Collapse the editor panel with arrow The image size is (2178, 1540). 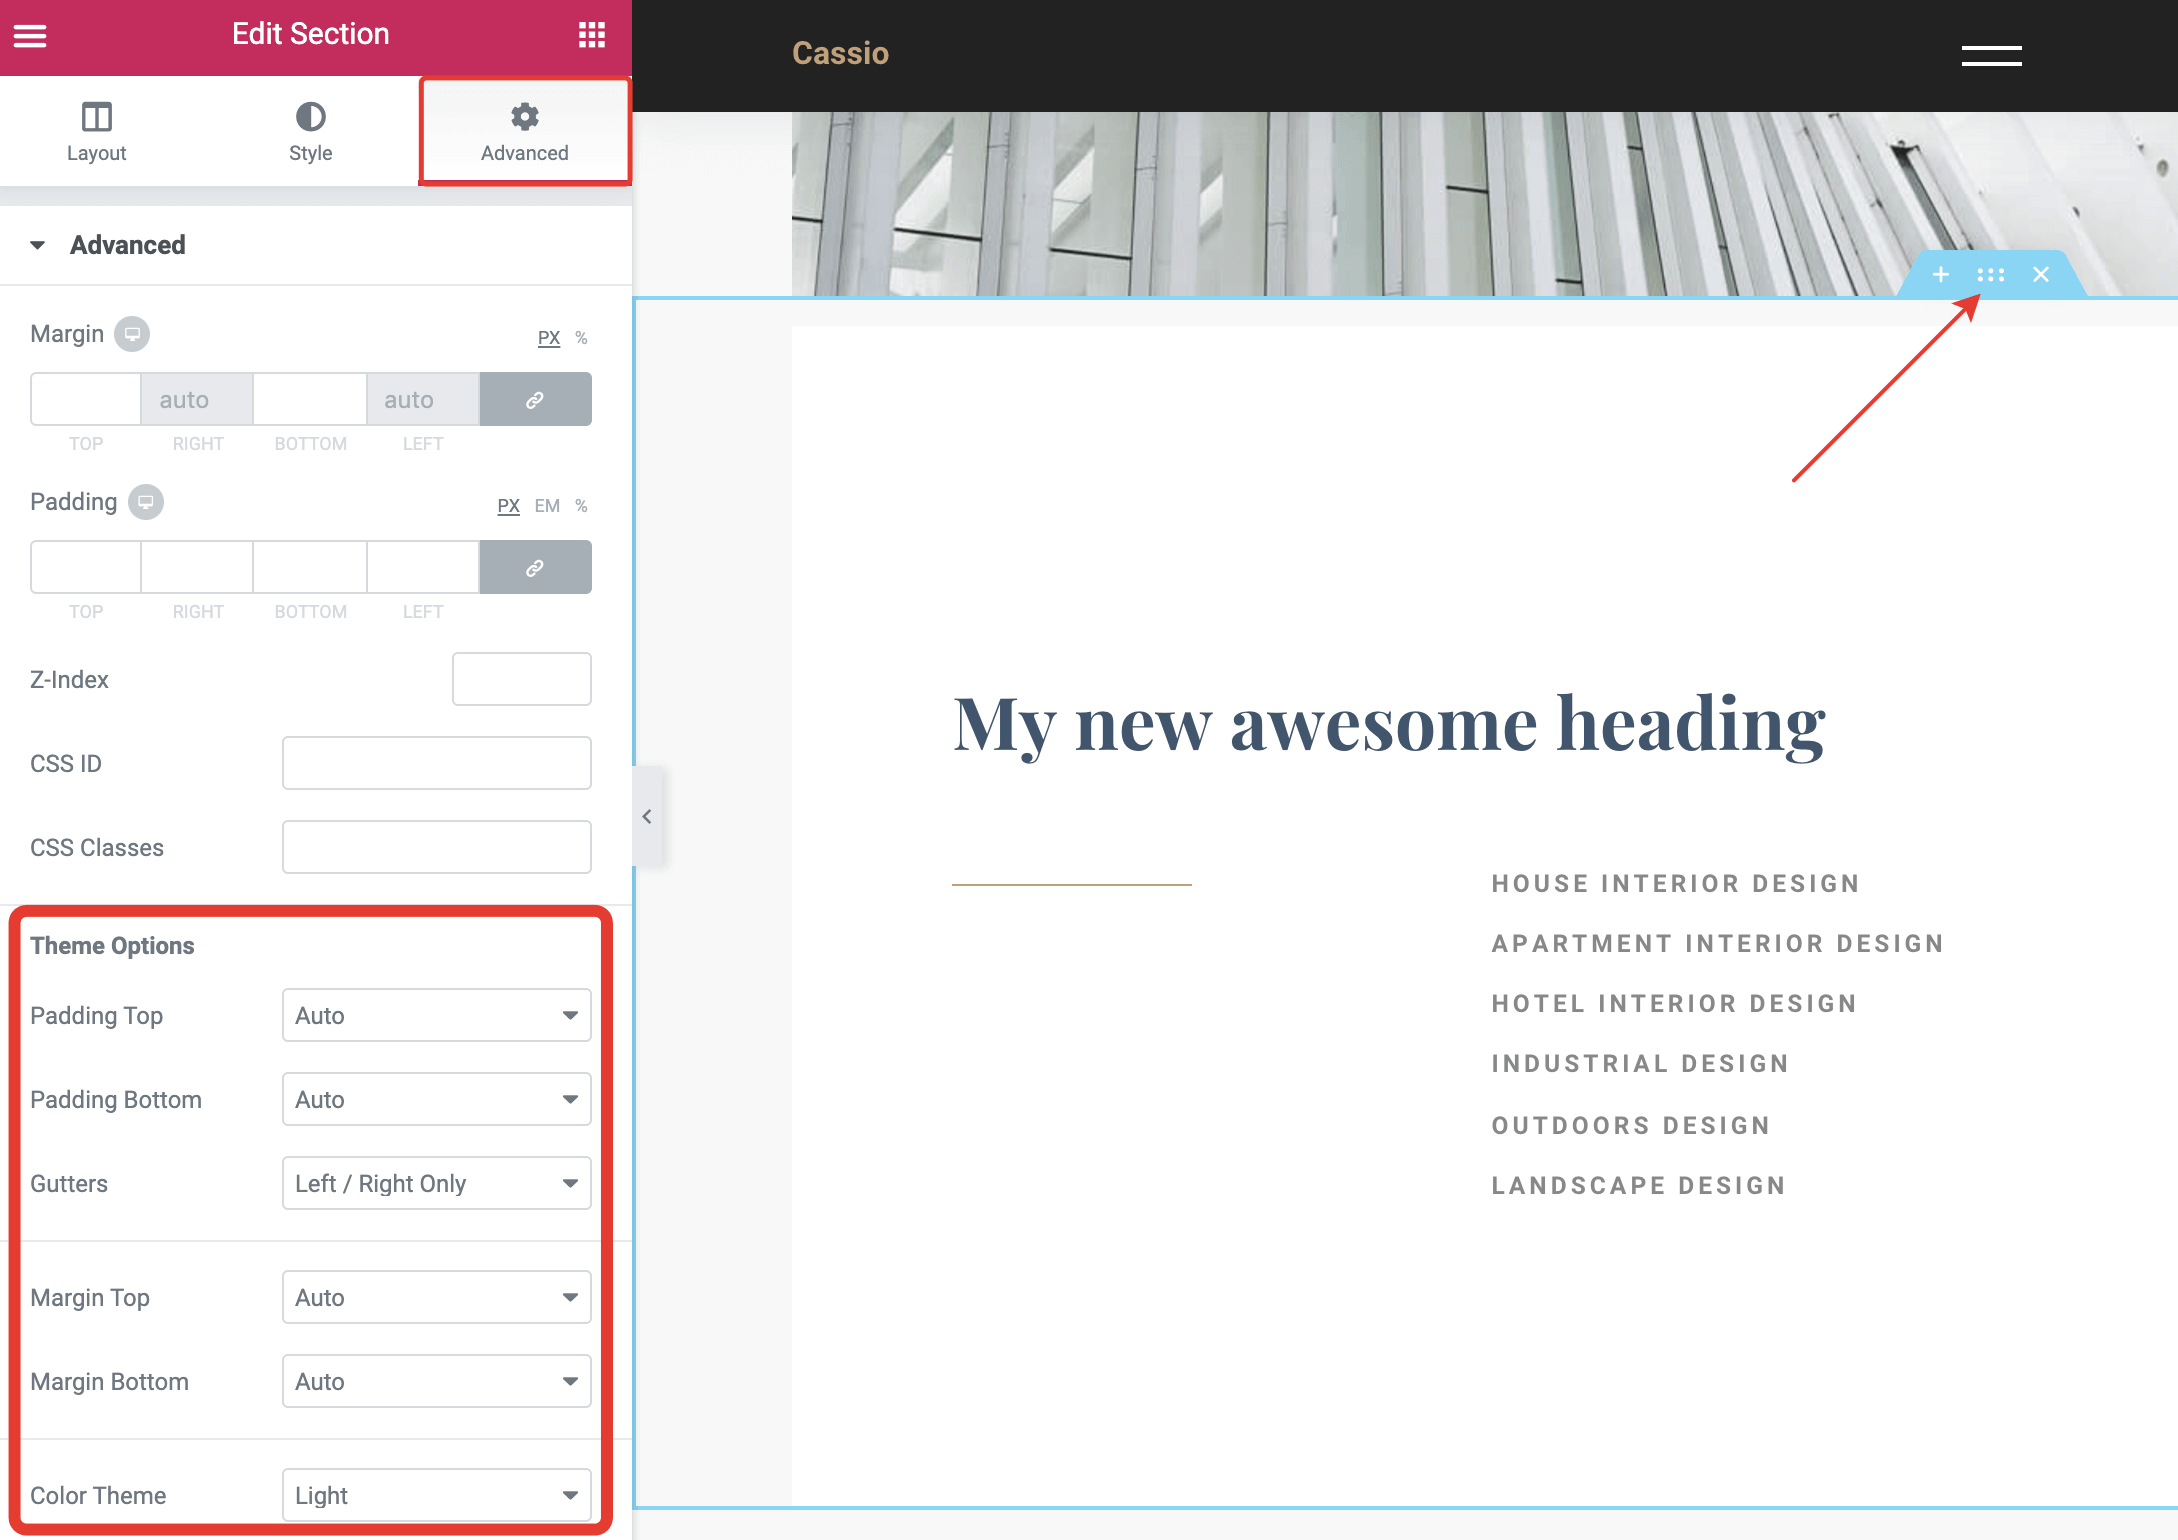647,817
